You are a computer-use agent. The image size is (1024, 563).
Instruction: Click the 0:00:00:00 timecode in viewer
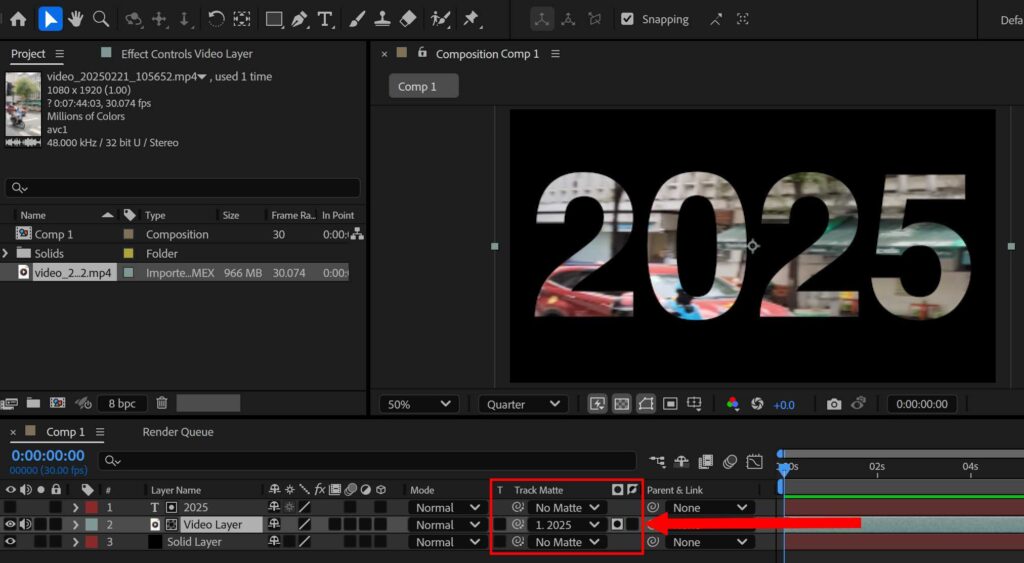(921, 404)
